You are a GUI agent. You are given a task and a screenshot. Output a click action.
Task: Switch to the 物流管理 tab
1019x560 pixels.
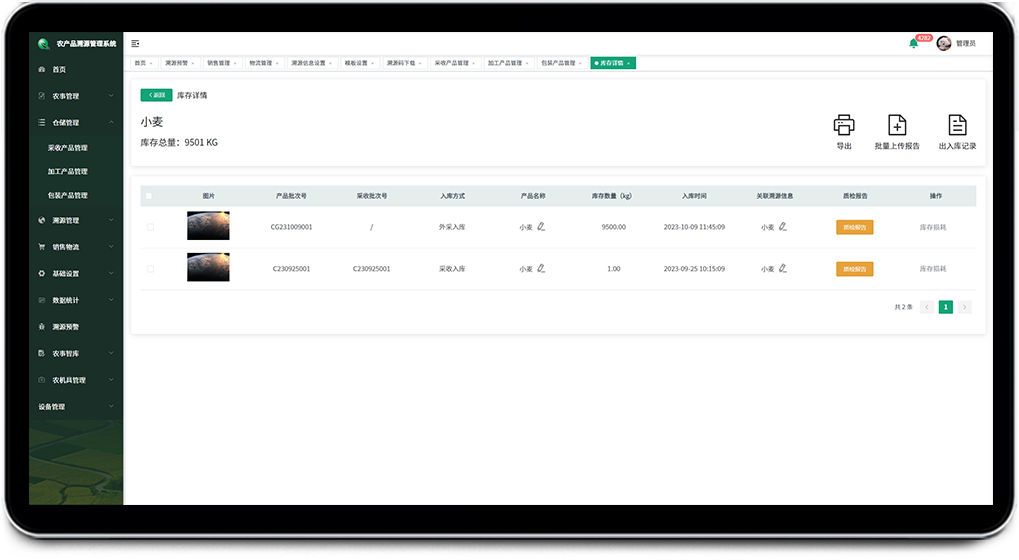[264, 63]
